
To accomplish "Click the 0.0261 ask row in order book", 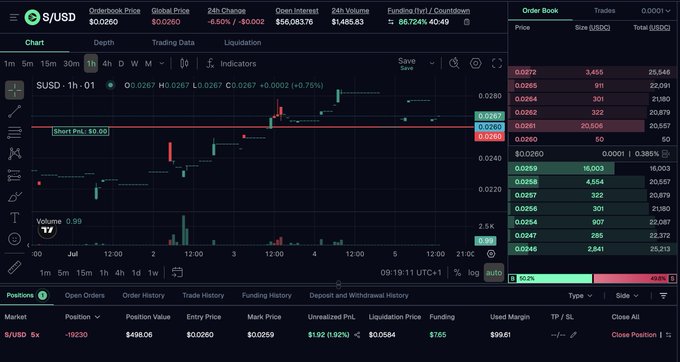I will pos(592,126).
